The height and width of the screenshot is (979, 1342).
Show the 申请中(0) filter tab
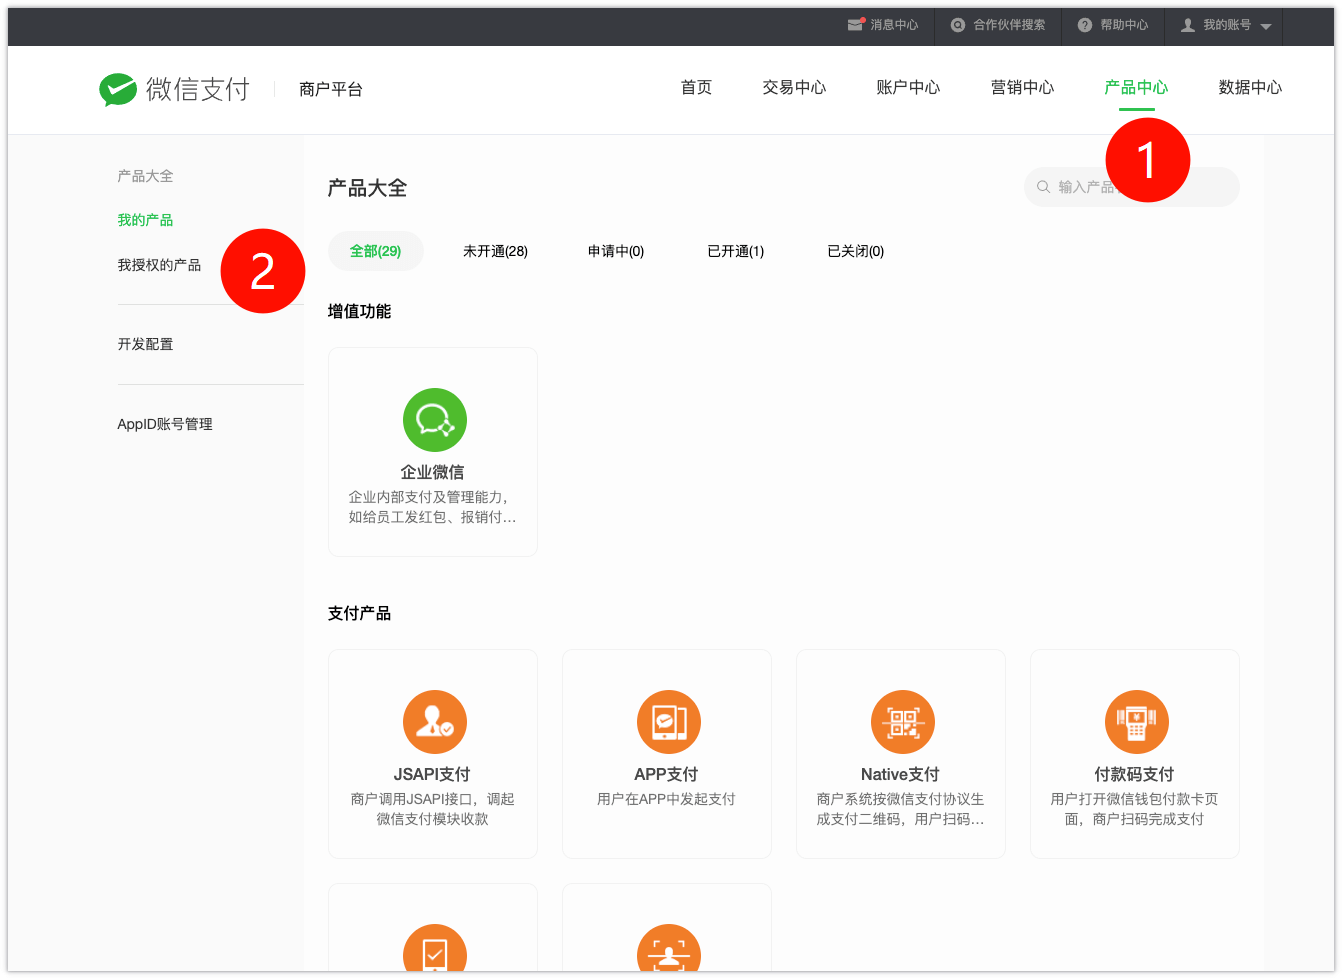tap(616, 251)
